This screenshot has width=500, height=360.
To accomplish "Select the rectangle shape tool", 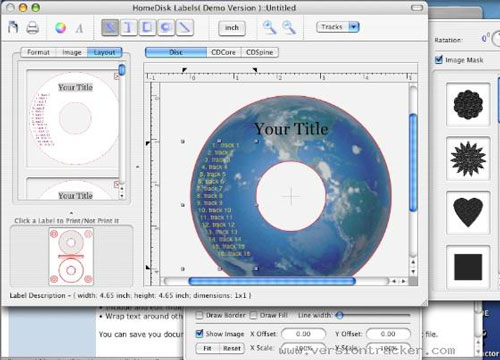I will click(x=147, y=27).
